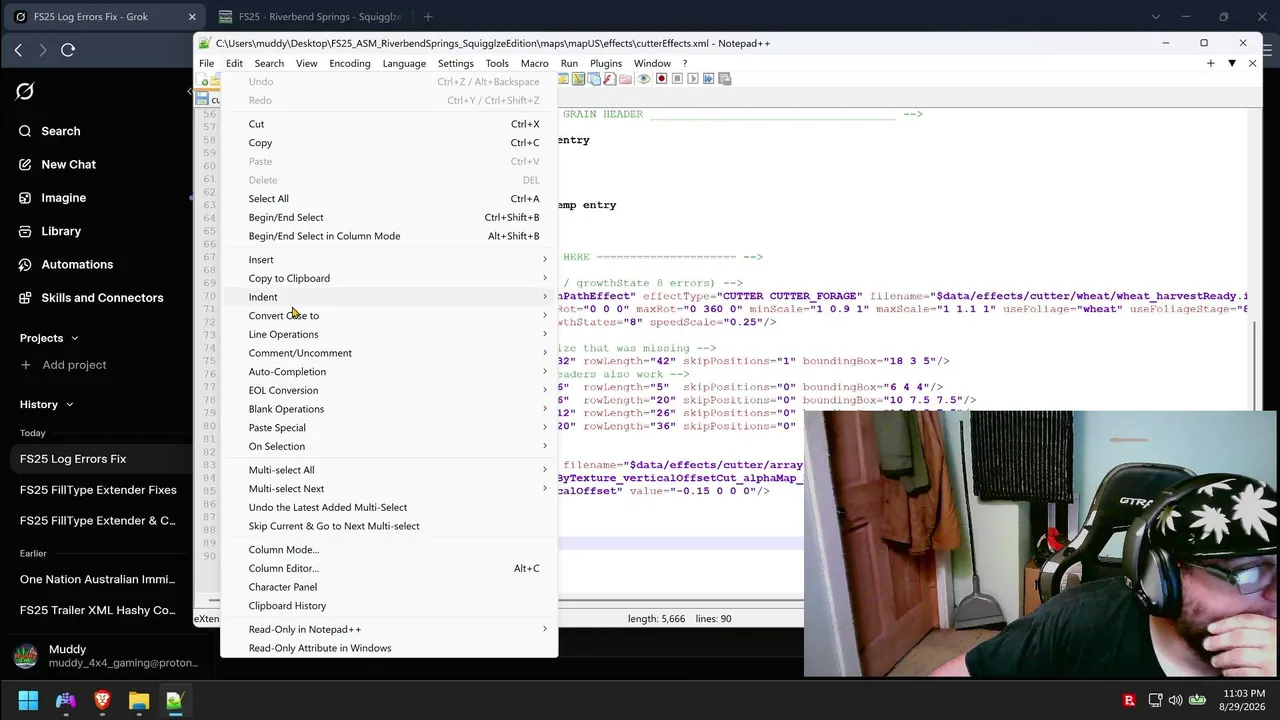
Task: Open Brave browser from the taskbar
Action: pyautogui.click(x=102, y=700)
